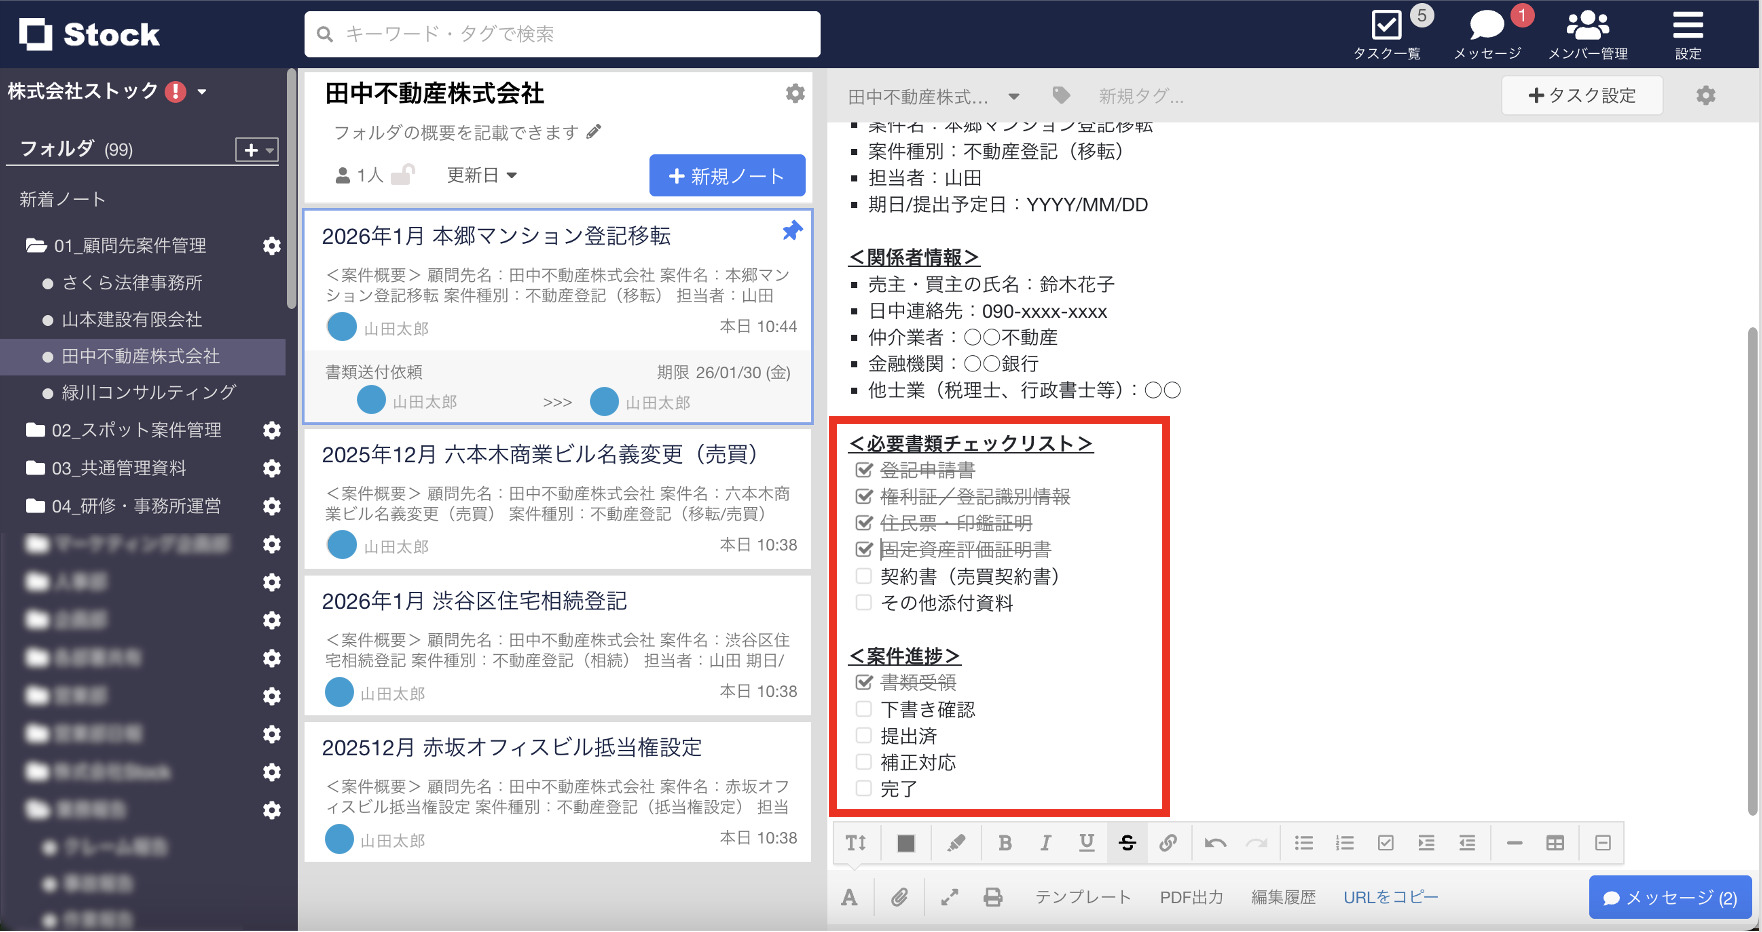
Task: Enable the 下書き確認 progress checkbox
Action: [862, 709]
